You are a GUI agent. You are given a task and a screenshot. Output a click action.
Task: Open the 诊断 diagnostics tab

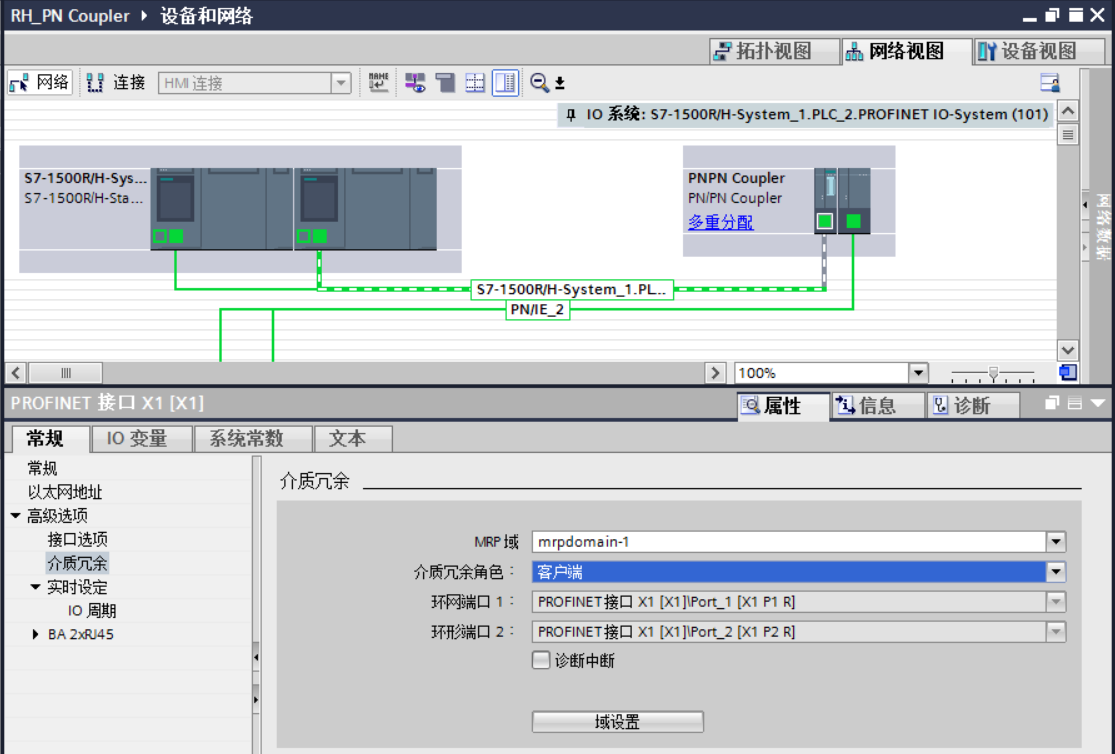tap(973, 405)
